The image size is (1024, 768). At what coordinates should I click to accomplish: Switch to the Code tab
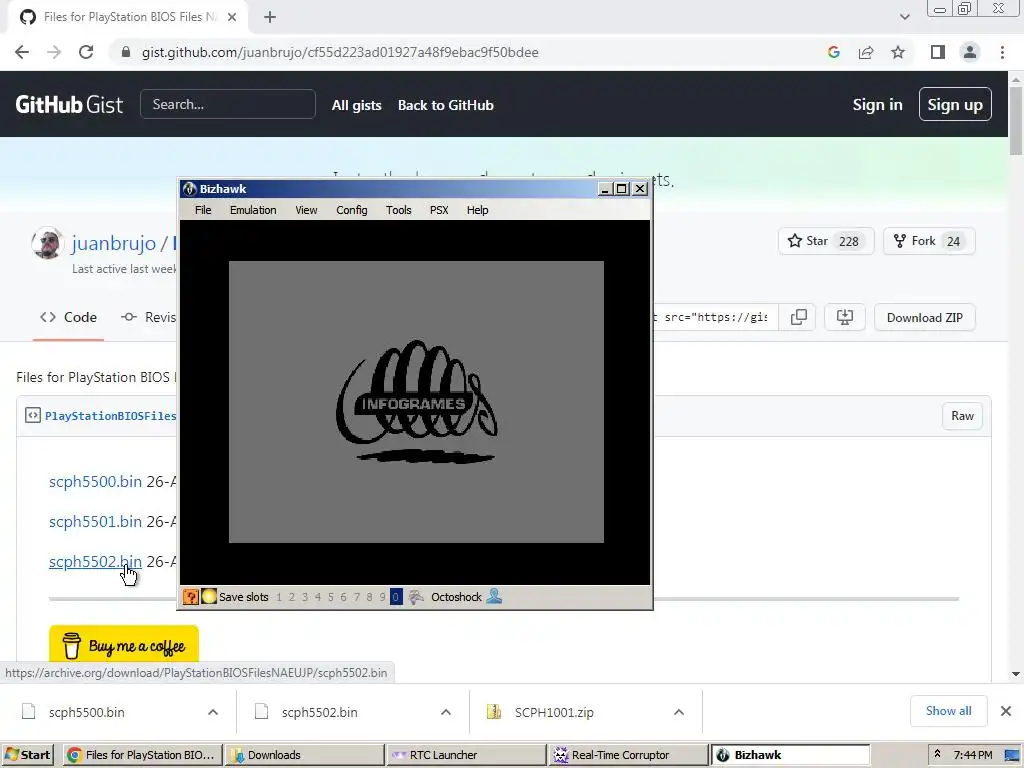tap(69, 317)
